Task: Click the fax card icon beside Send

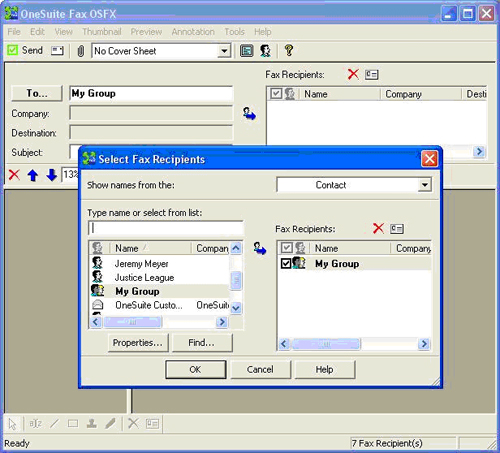Action: point(57,51)
